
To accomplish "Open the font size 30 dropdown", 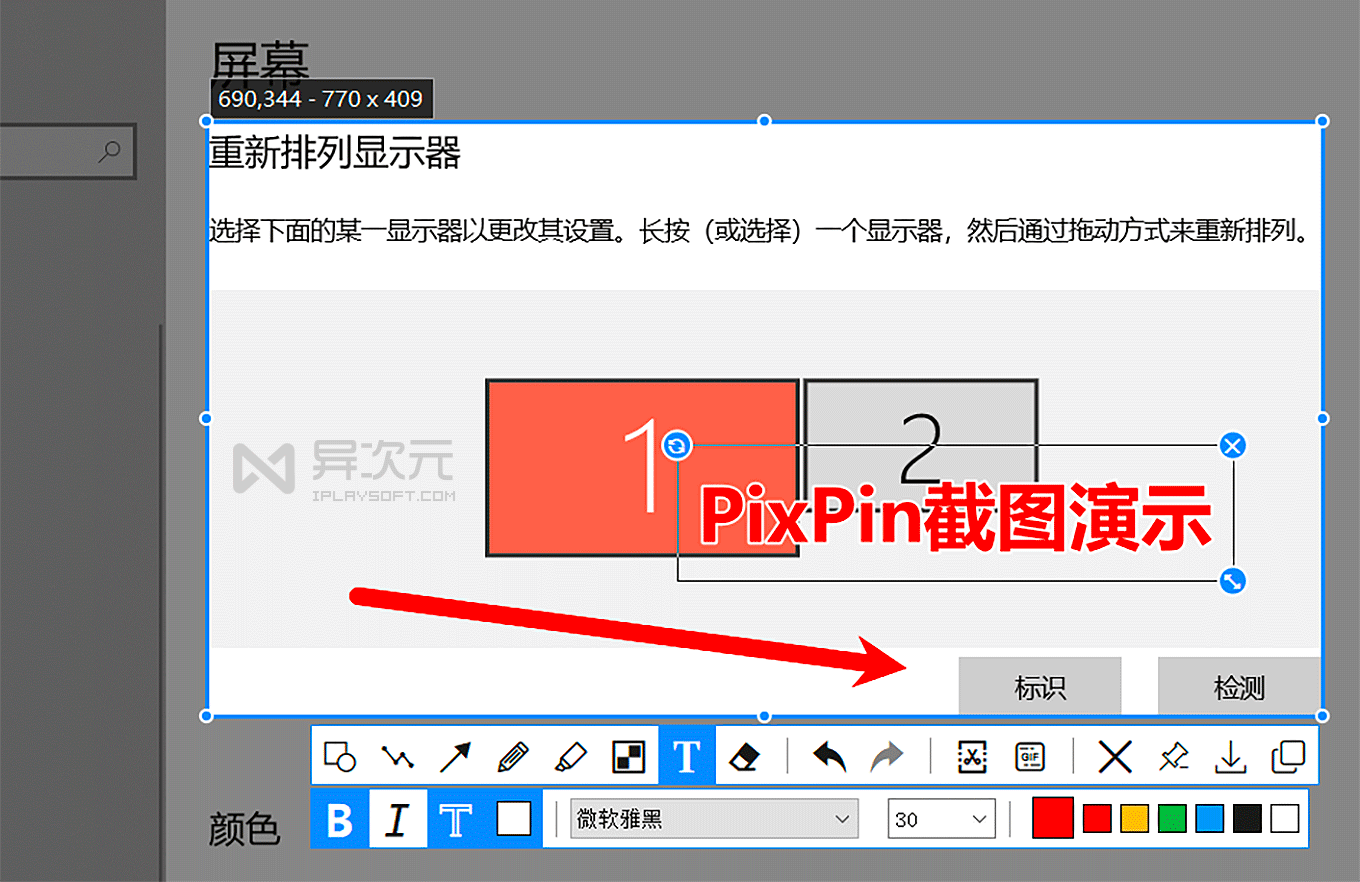I will (941, 818).
